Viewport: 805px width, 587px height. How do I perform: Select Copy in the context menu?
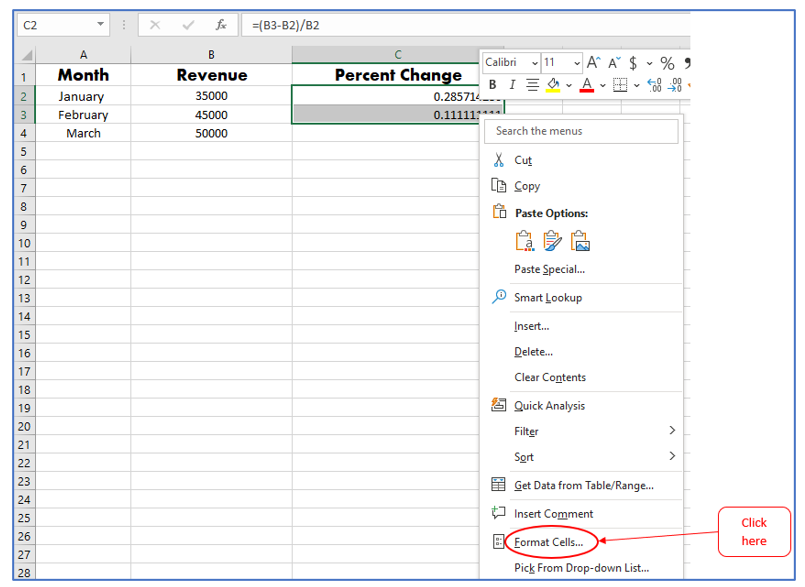527,186
